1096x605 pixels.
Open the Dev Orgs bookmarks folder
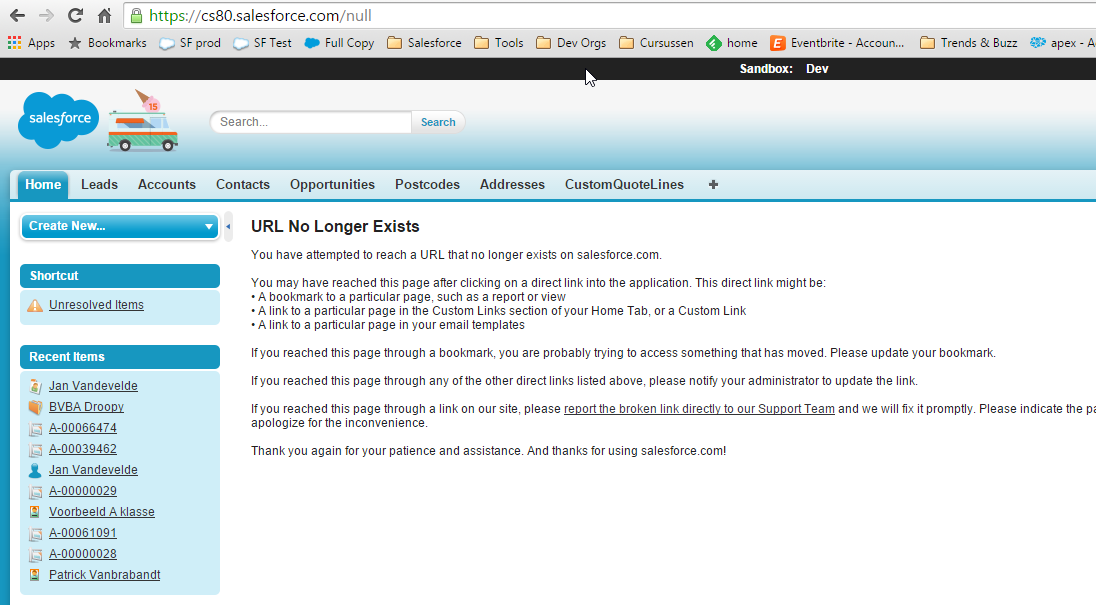click(571, 43)
